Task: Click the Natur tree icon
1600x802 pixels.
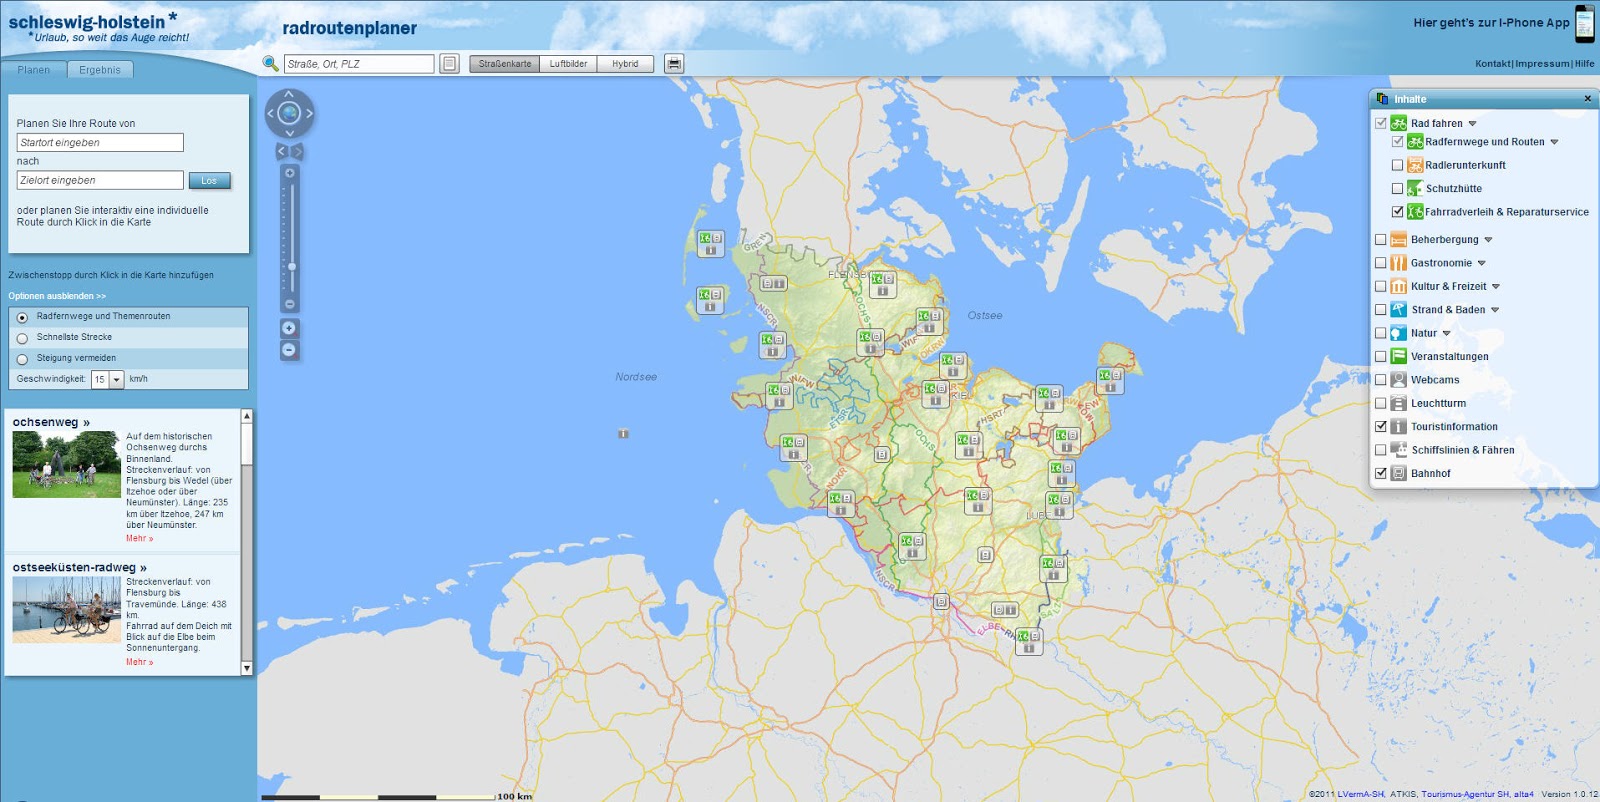Action: coord(1399,333)
